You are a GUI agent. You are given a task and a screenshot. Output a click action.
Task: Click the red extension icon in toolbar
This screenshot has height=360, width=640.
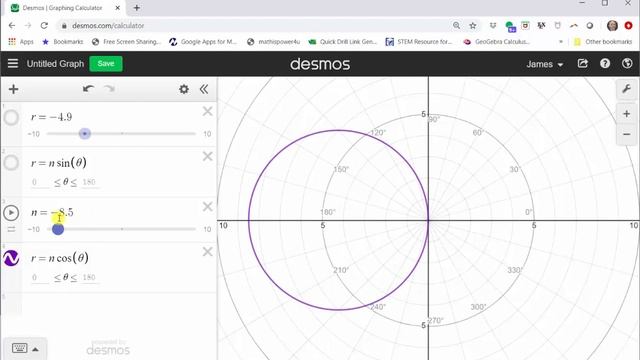[x=629, y=25]
